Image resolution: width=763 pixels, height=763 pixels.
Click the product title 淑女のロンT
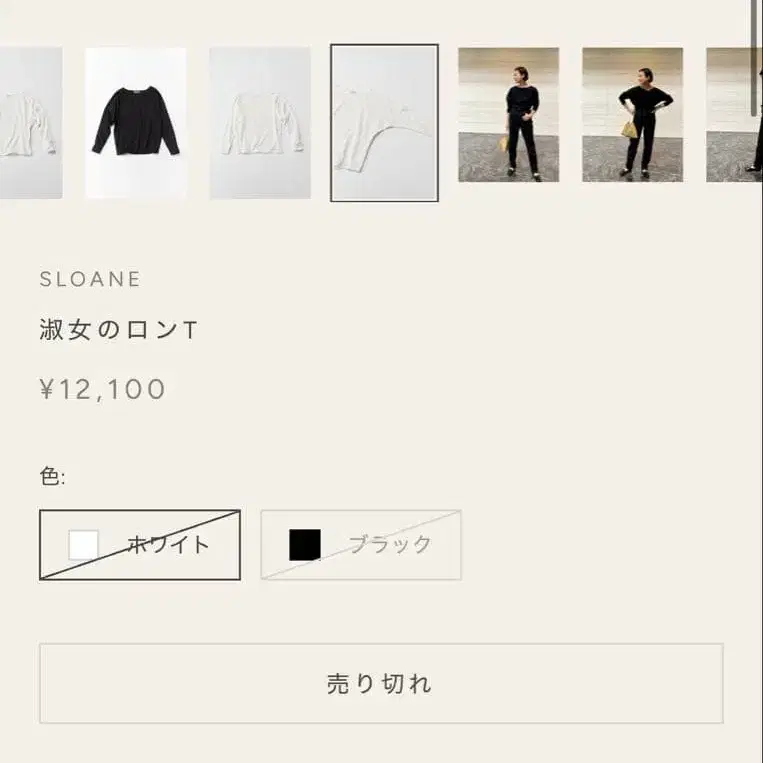pyautogui.click(x=118, y=329)
